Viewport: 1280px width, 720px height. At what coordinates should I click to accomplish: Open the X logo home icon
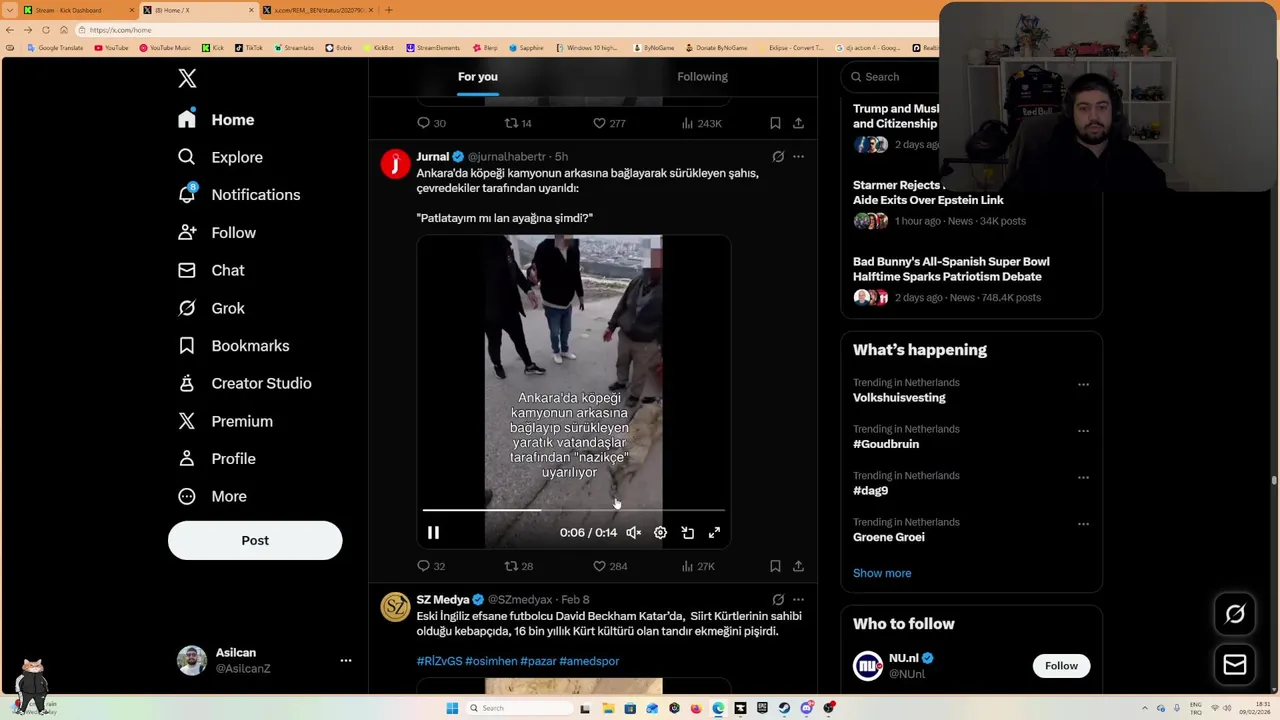(187, 79)
